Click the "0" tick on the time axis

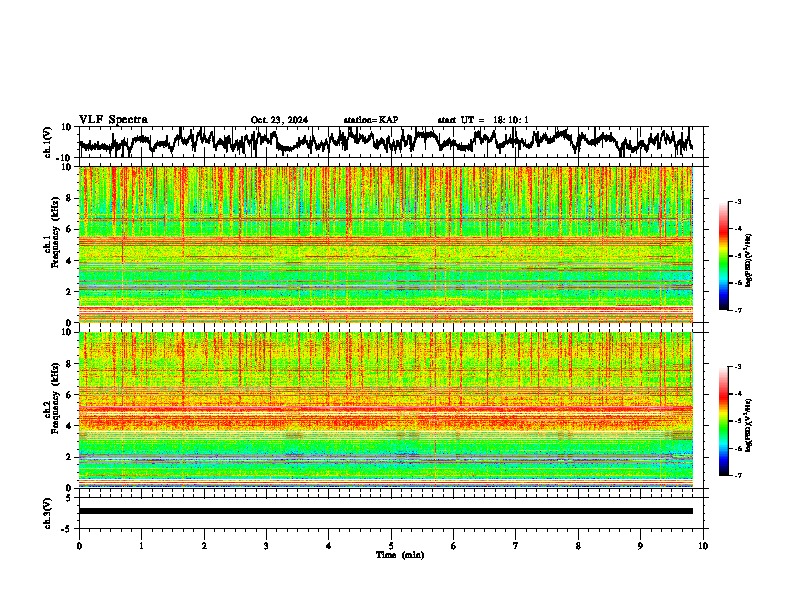(79, 546)
